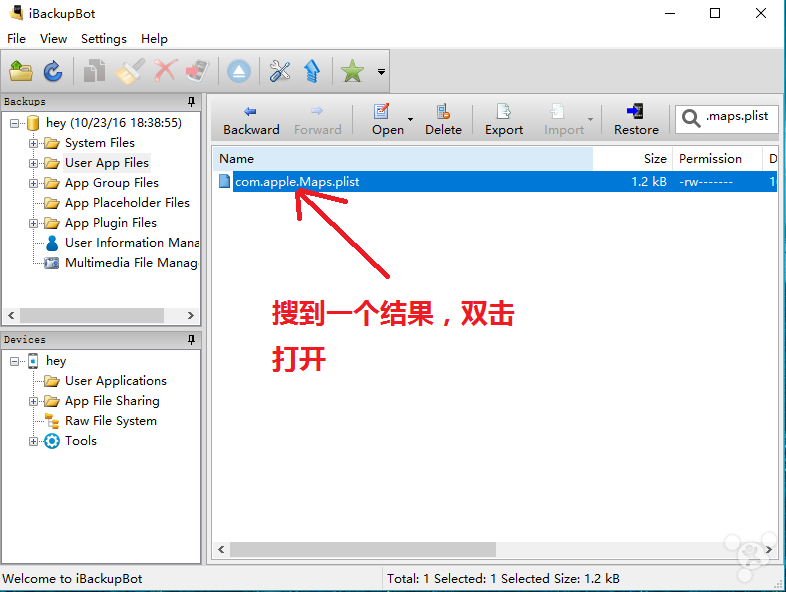The height and width of the screenshot is (592, 786).
Task: Expand the Tools node in Devices
Action: click(x=33, y=442)
